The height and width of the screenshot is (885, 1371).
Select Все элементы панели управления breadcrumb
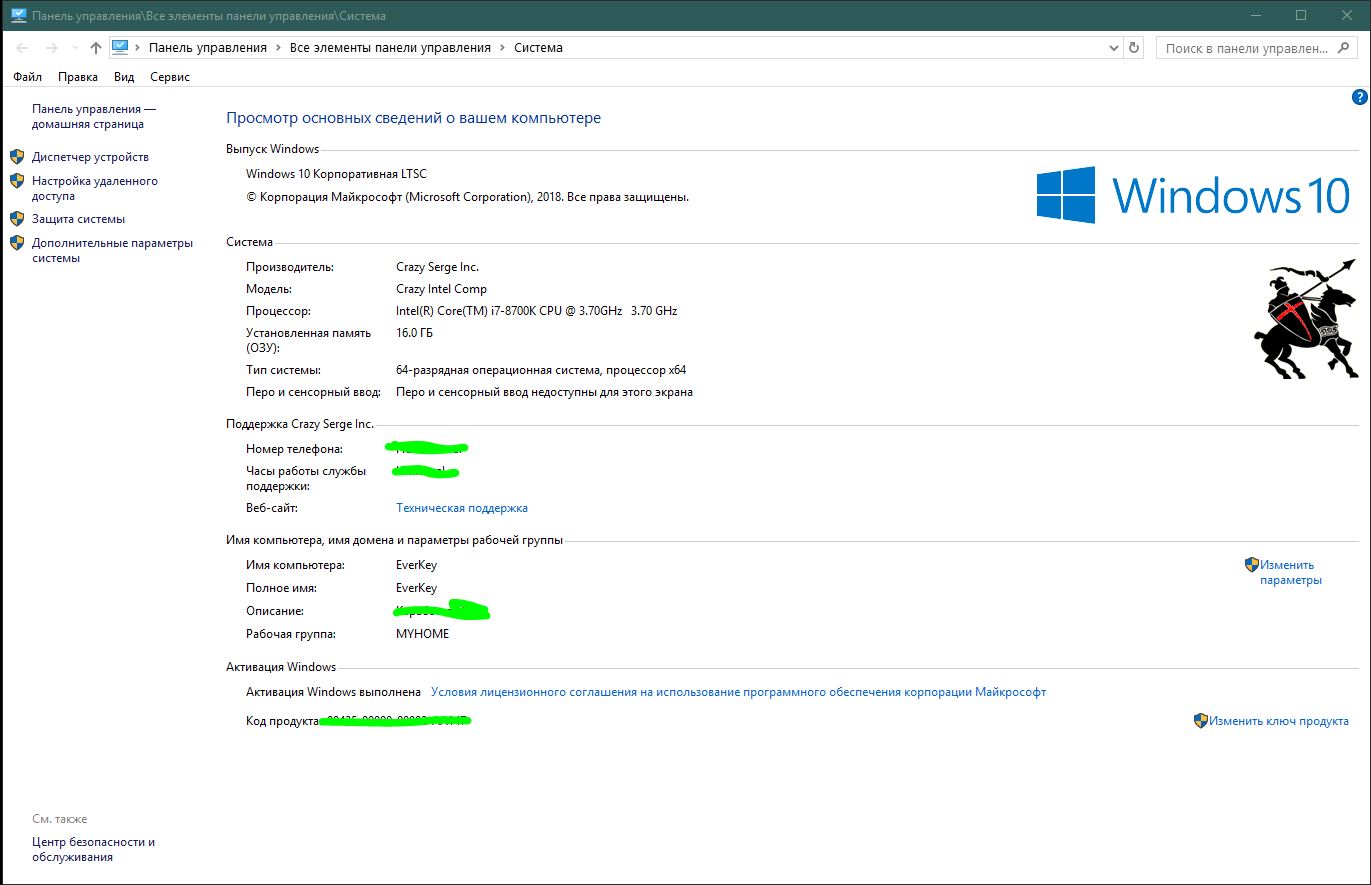coord(390,48)
